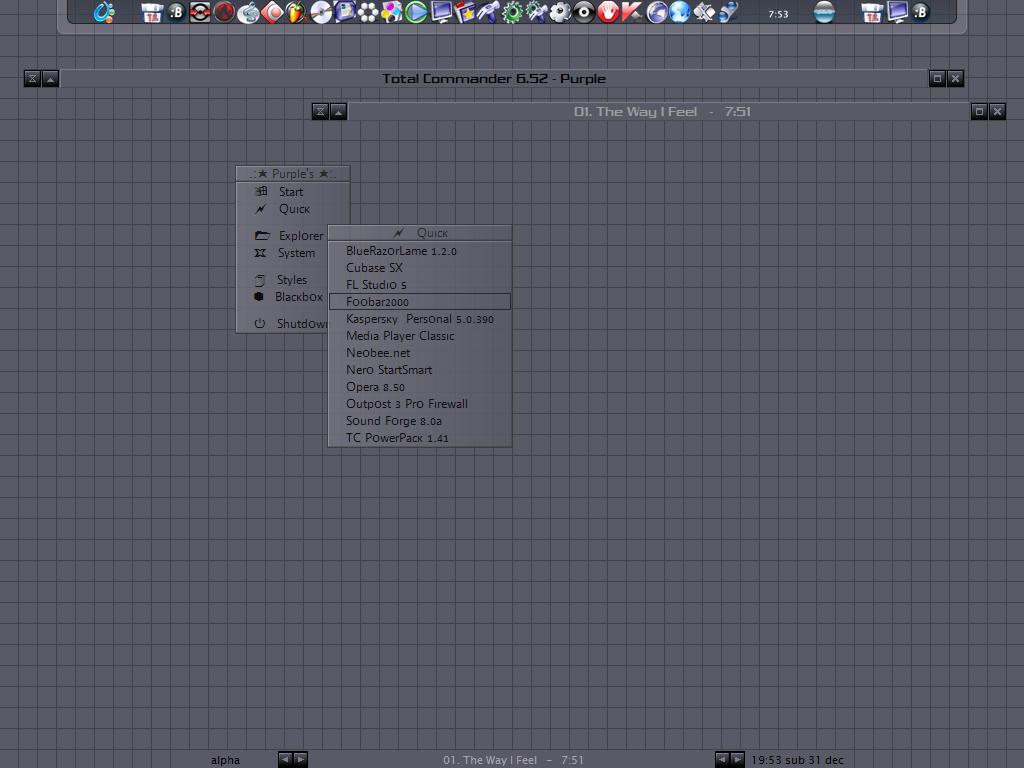The width and height of the screenshot is (1024, 768).
Task: Open the blue framed picture dock icon
Action: pyautogui.click(x=344, y=12)
